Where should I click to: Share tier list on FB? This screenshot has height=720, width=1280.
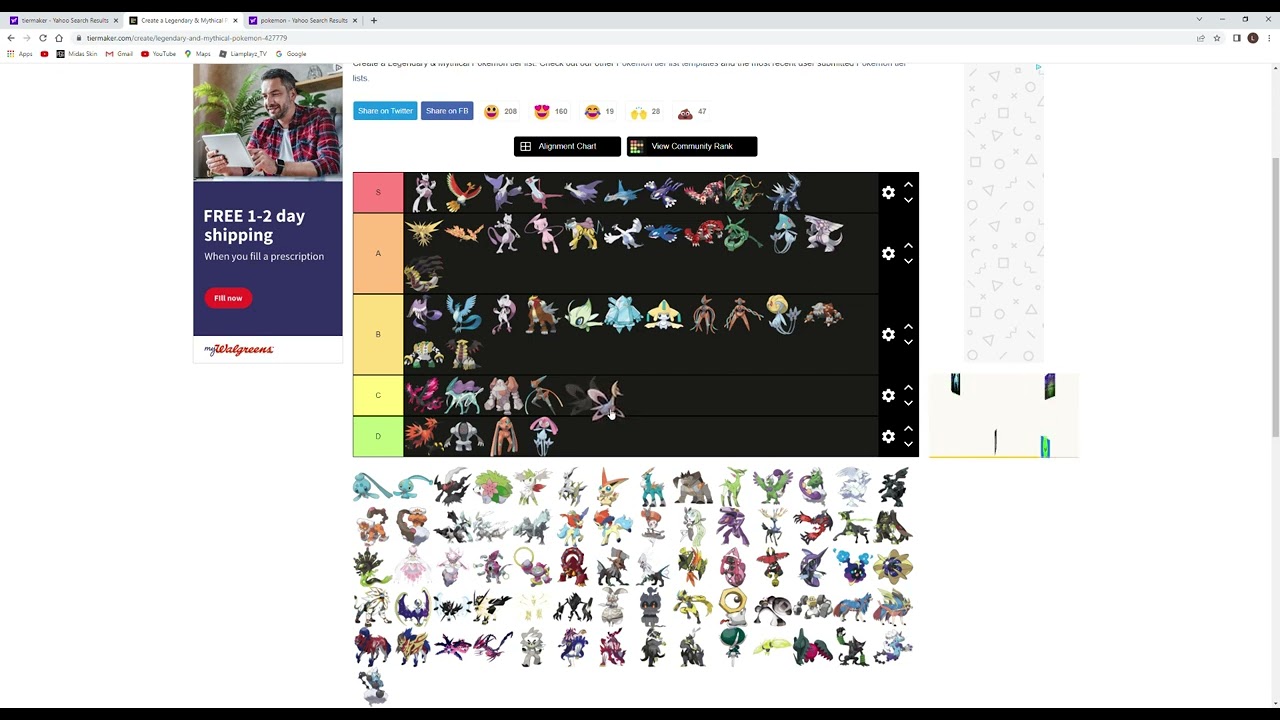point(447,111)
